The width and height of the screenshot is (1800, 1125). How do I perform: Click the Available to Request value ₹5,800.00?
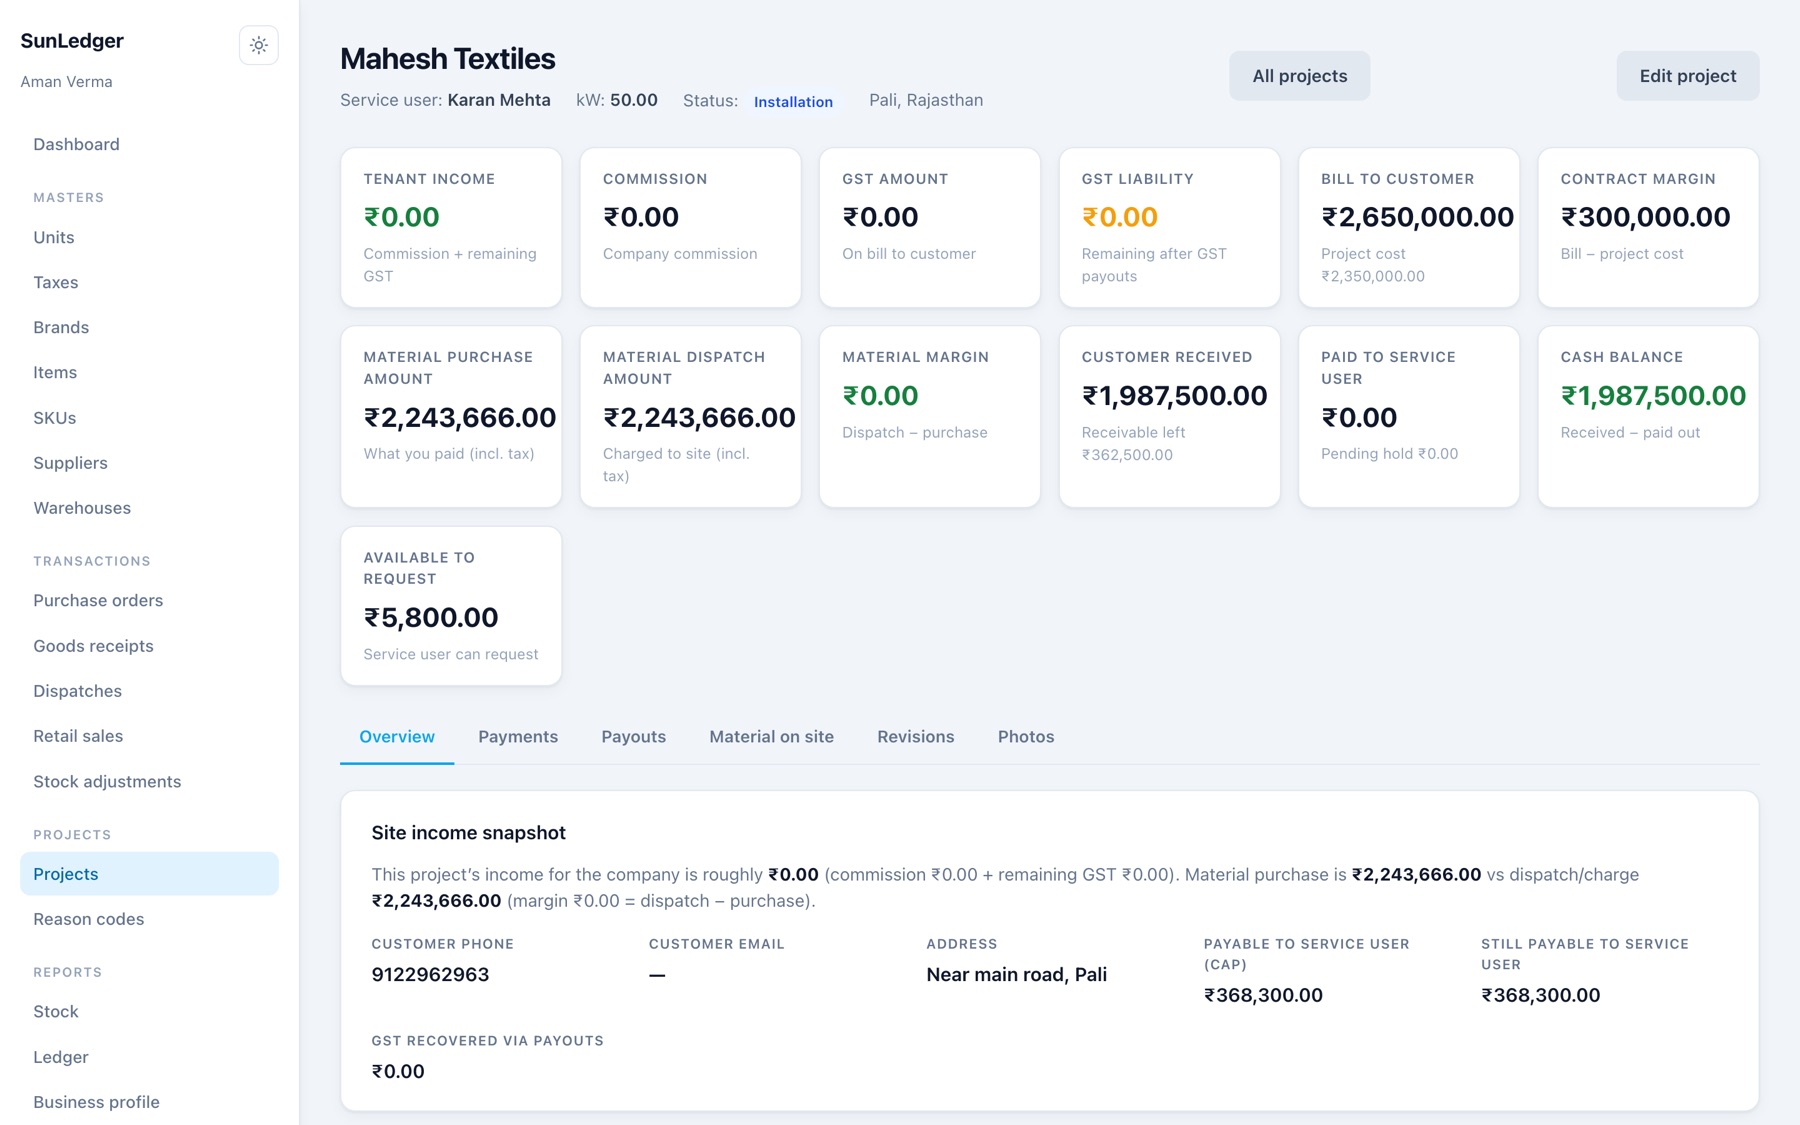tap(431, 618)
